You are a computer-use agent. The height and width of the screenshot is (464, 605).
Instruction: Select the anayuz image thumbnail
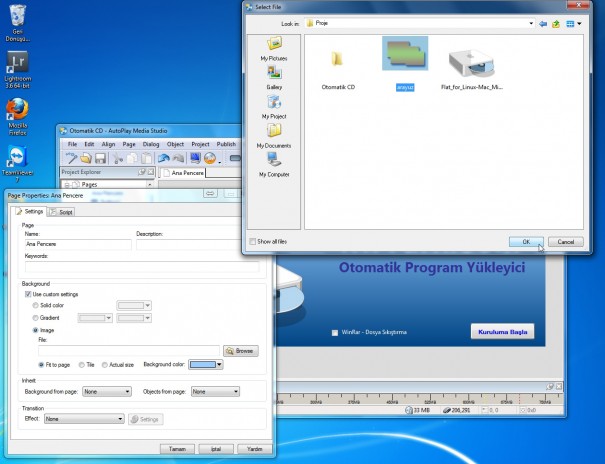[x=405, y=53]
